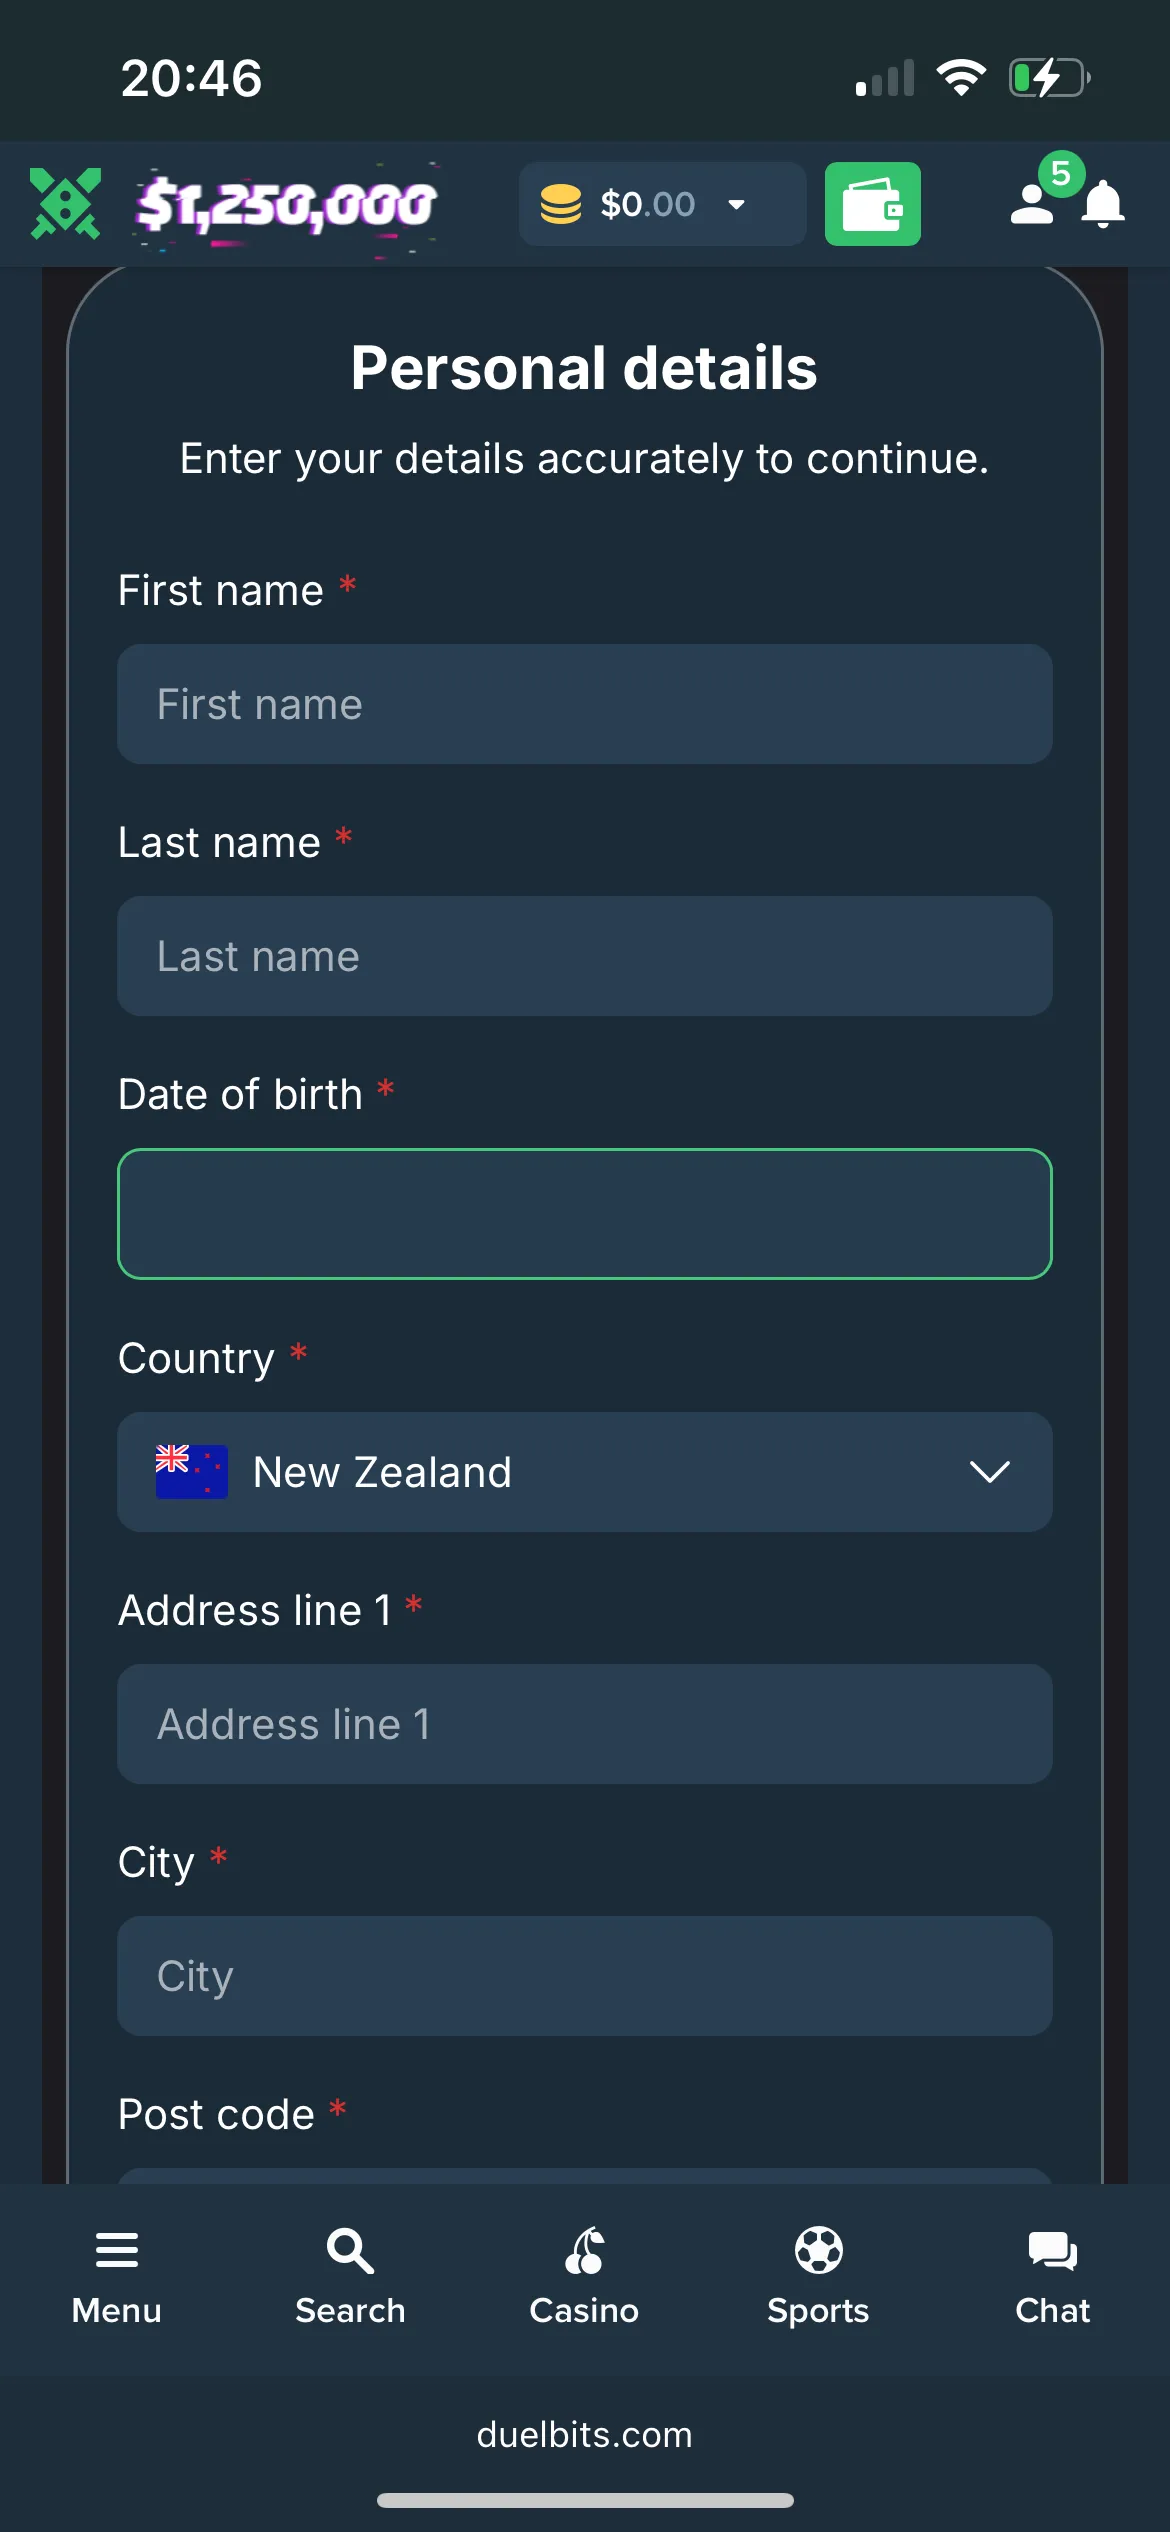
Task: Click into the Last name field
Action: click(x=584, y=956)
